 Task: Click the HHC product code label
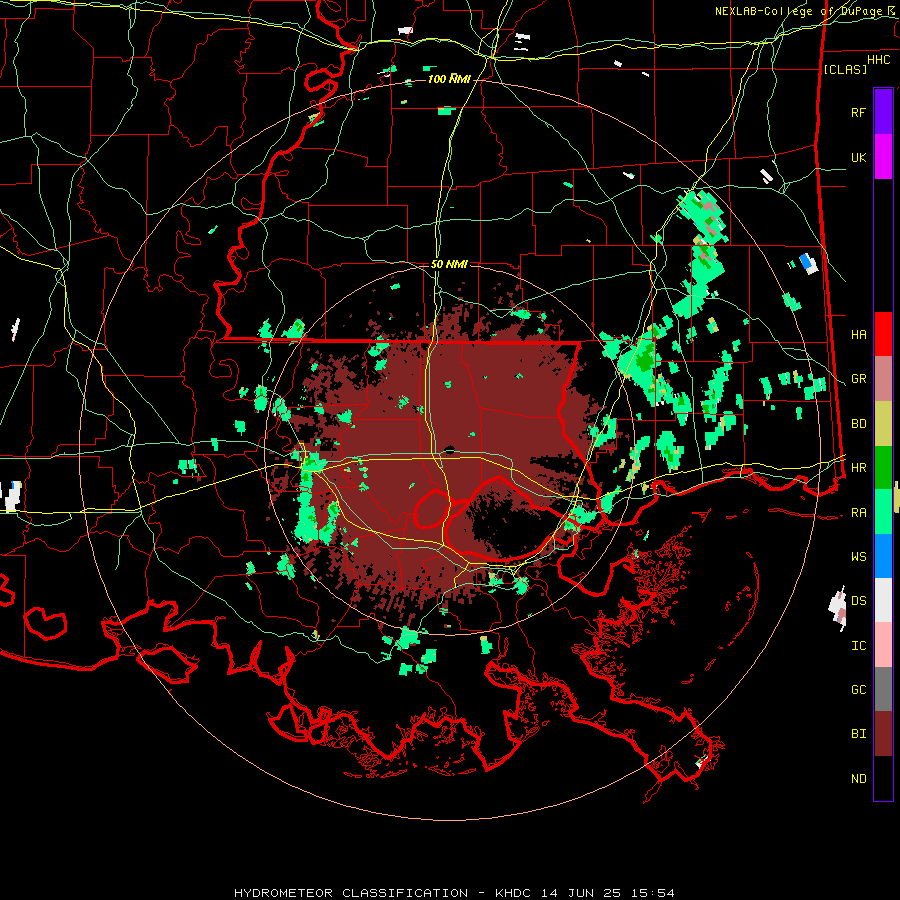tap(878, 60)
